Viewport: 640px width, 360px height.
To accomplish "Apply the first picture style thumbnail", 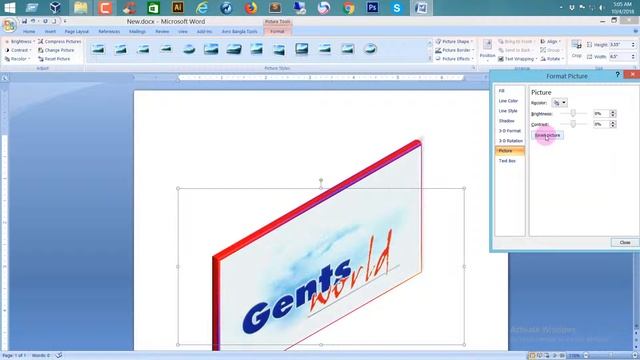I will click(98, 49).
